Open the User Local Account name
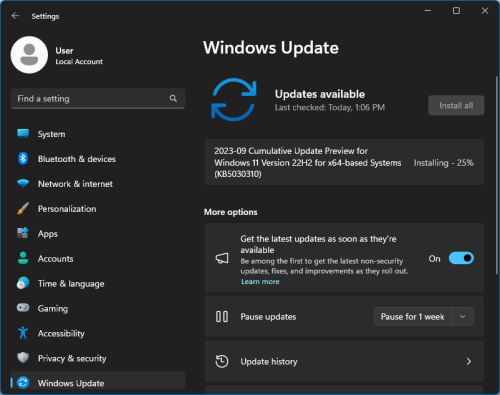The height and width of the screenshot is (395, 500). [79, 56]
